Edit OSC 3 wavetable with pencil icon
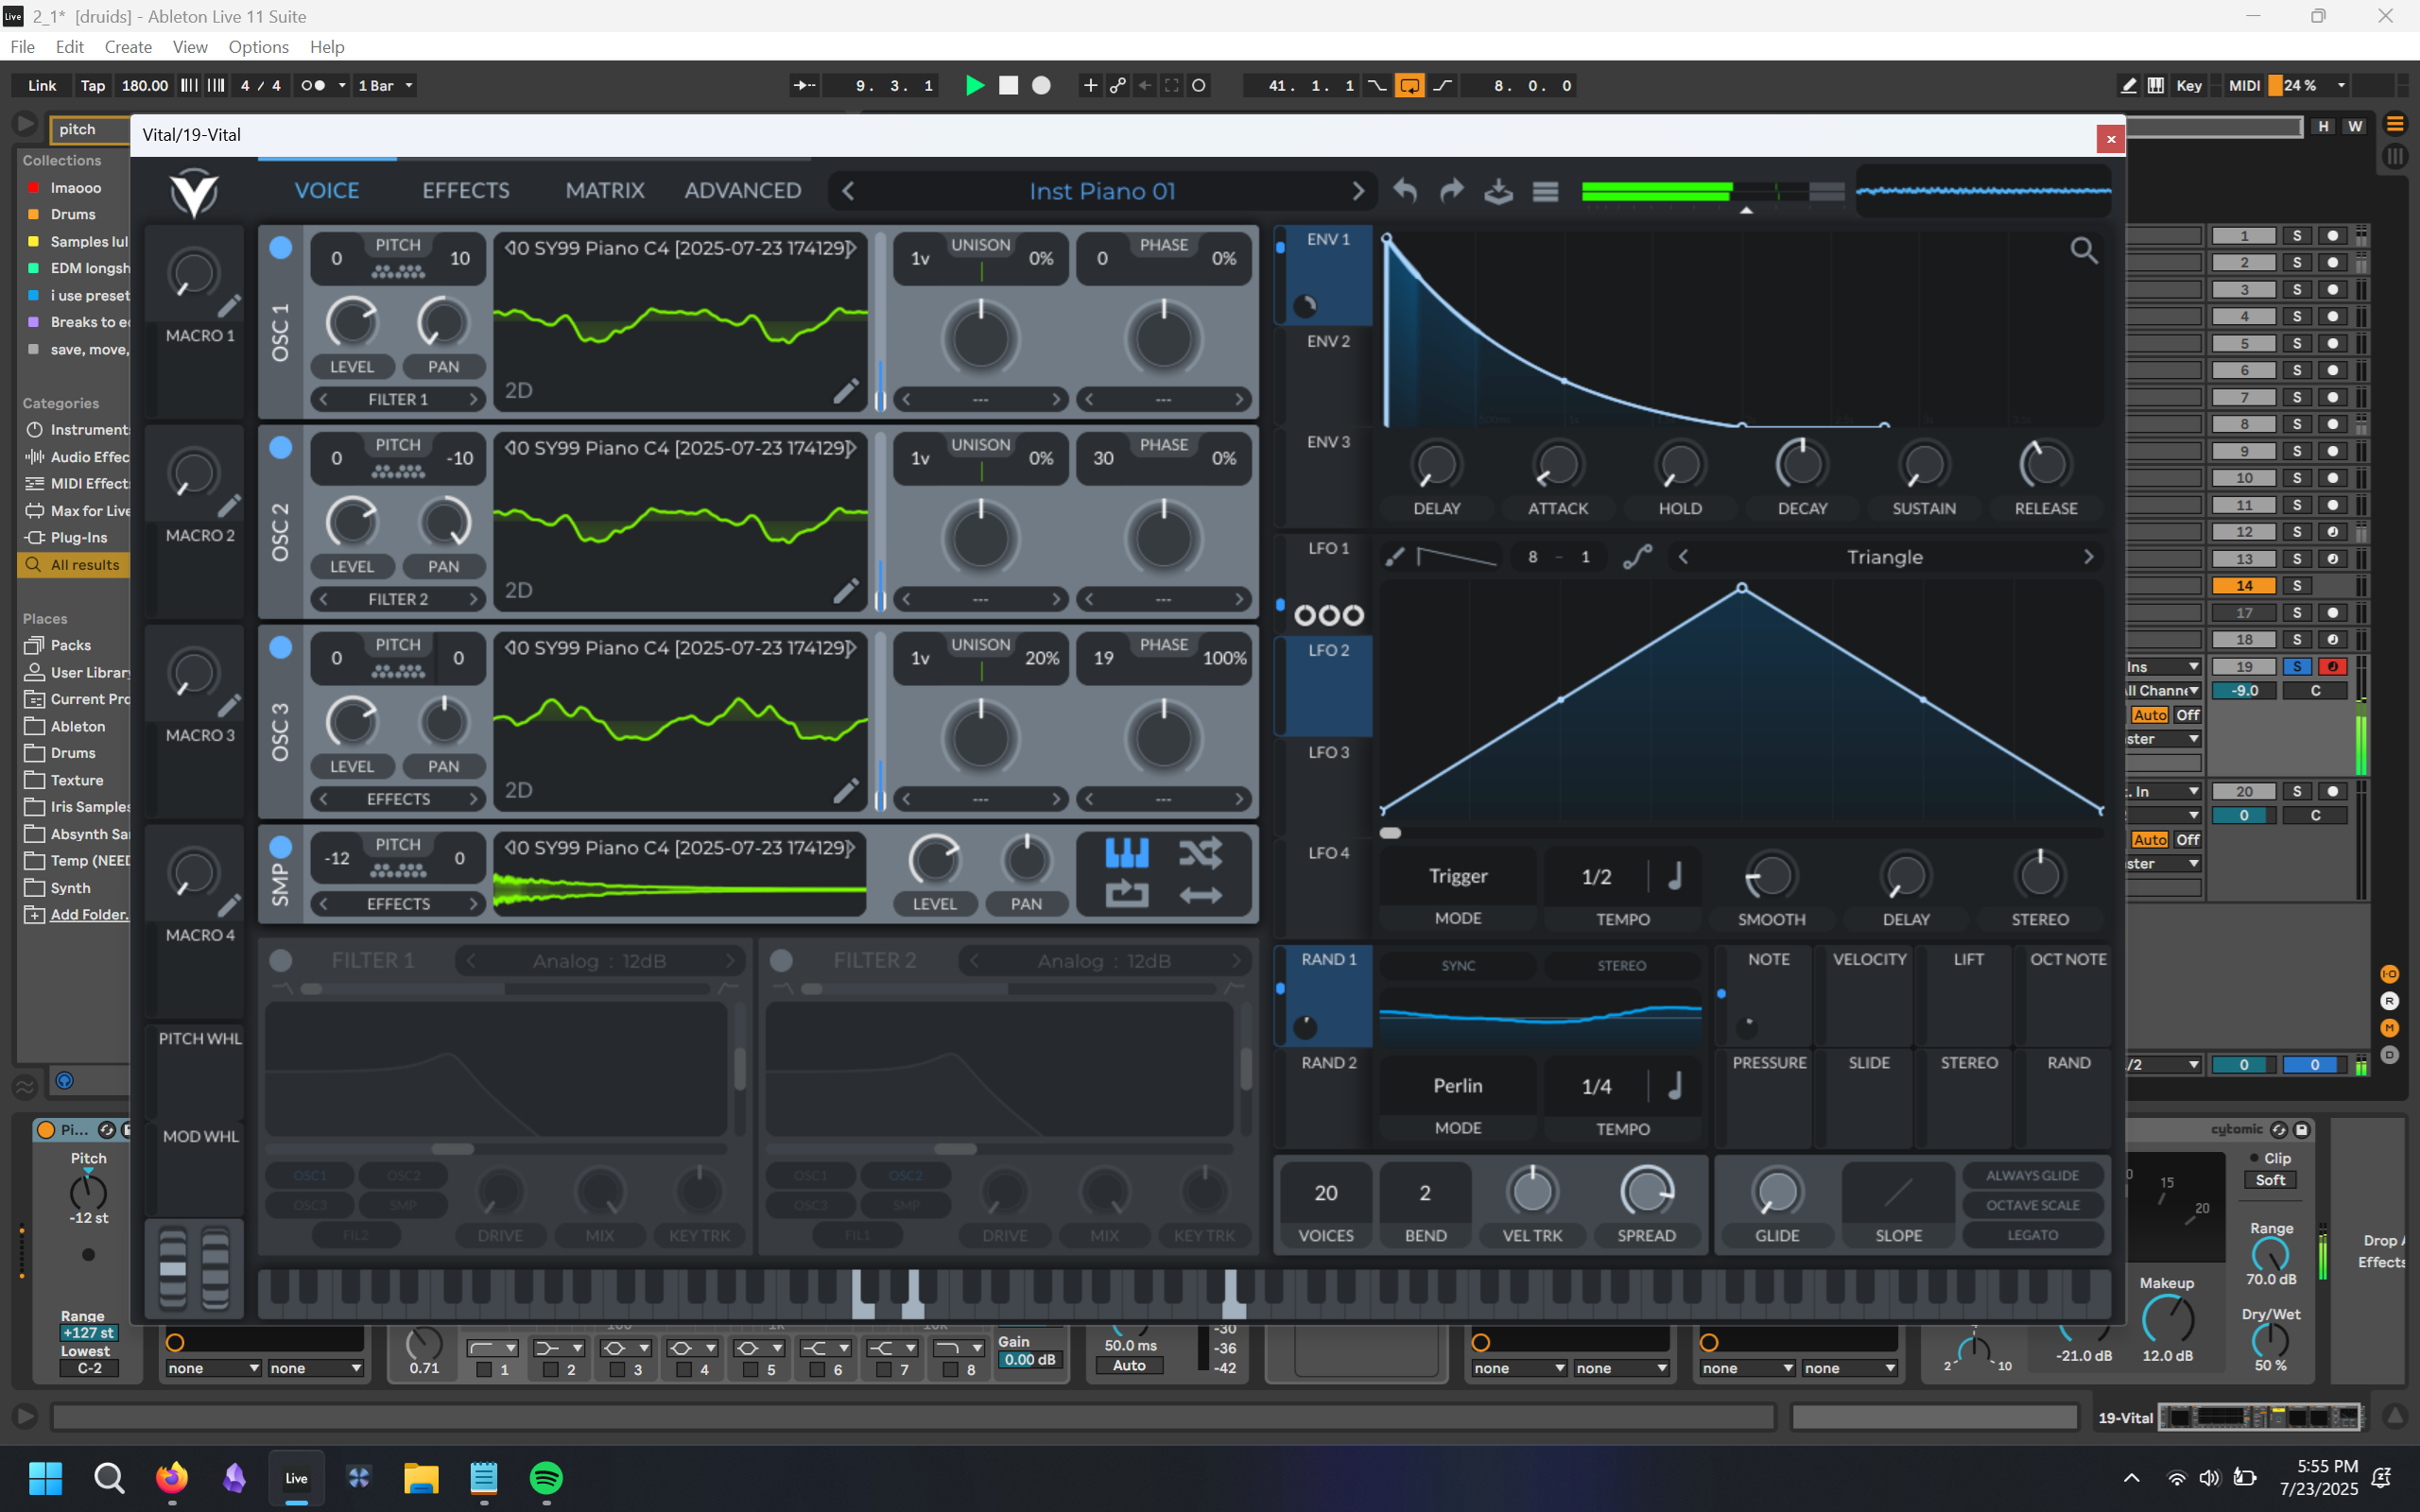 pyautogui.click(x=846, y=791)
